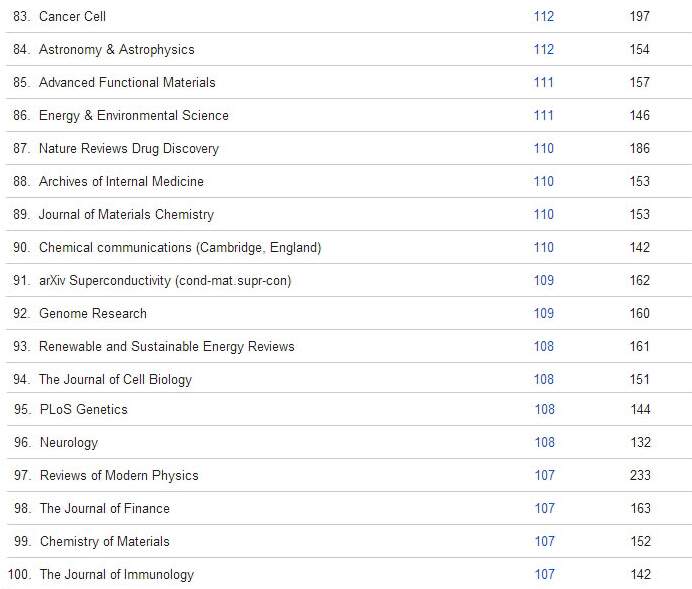The height and width of the screenshot is (589, 692).
Task: Open Nature Reviews Drug Discovery h5-index link
Action: [544, 148]
